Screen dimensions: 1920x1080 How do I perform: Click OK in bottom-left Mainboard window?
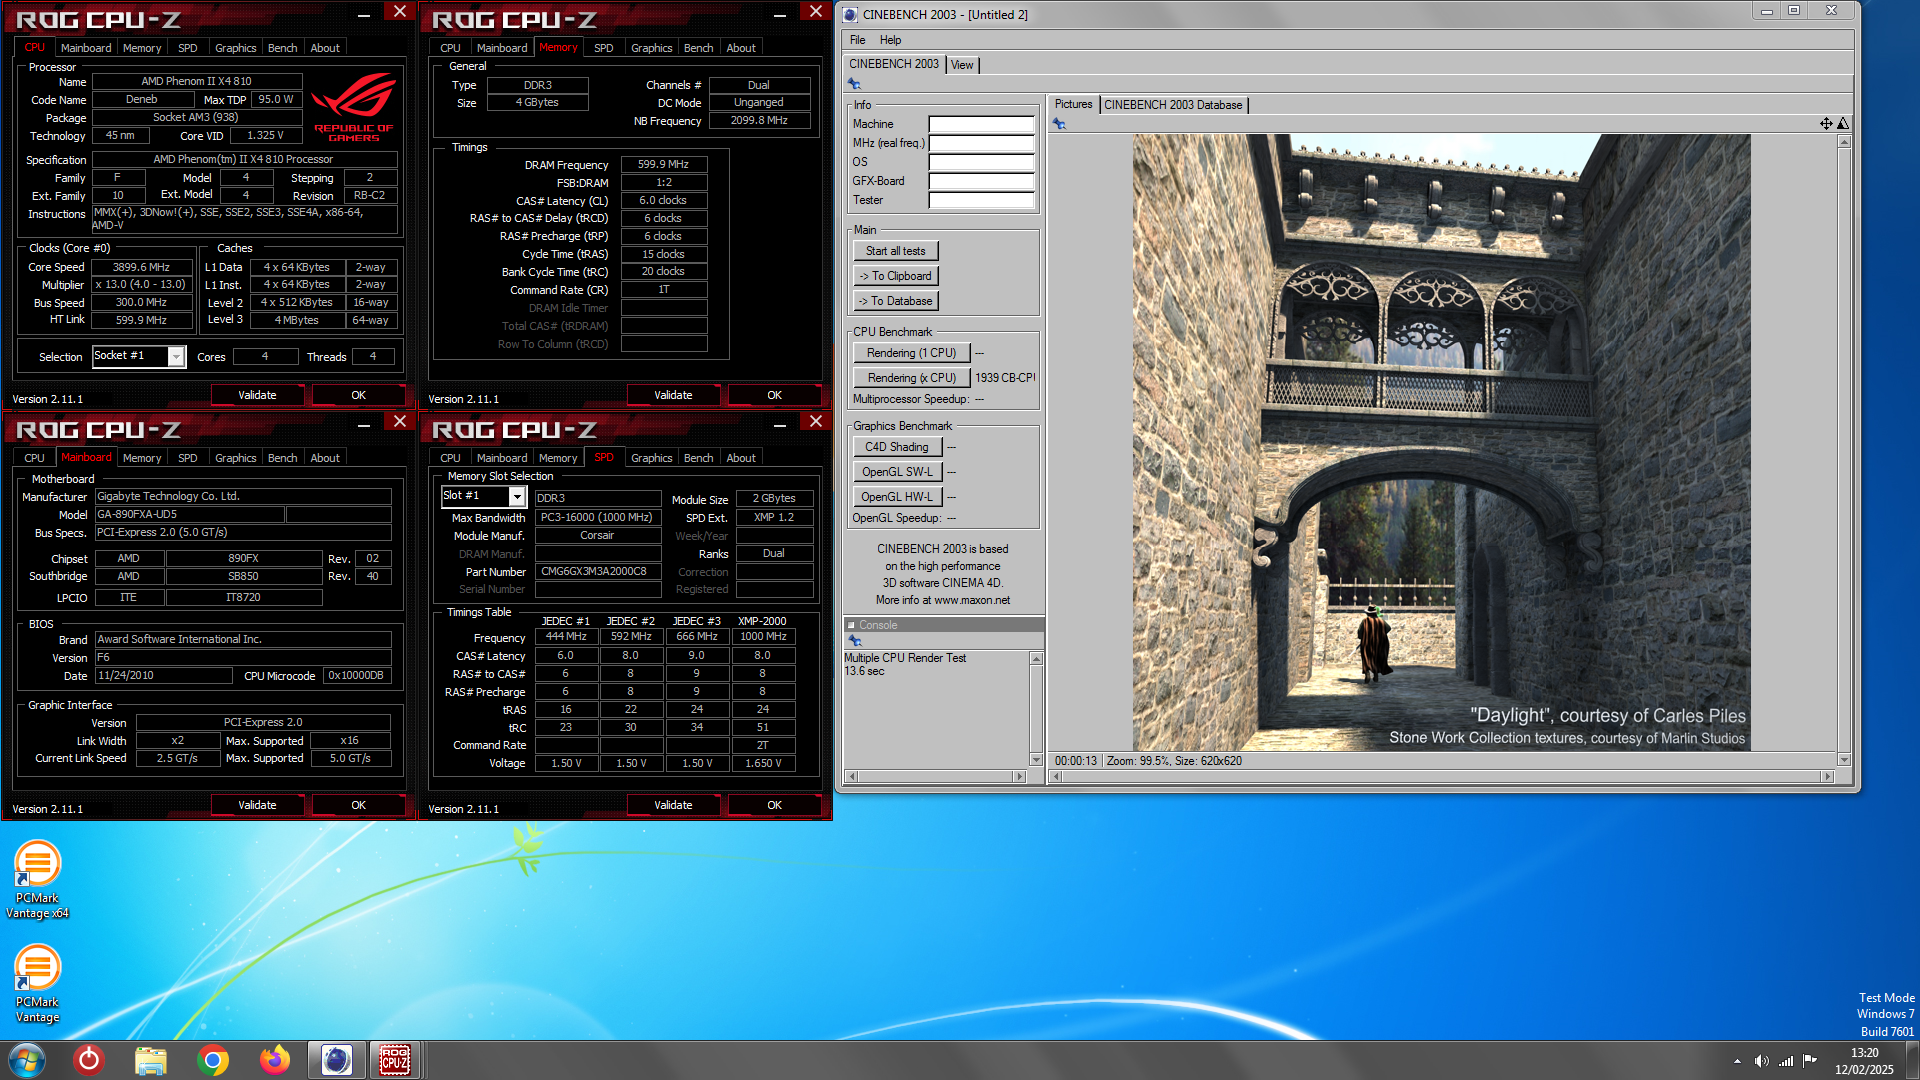pos(358,805)
